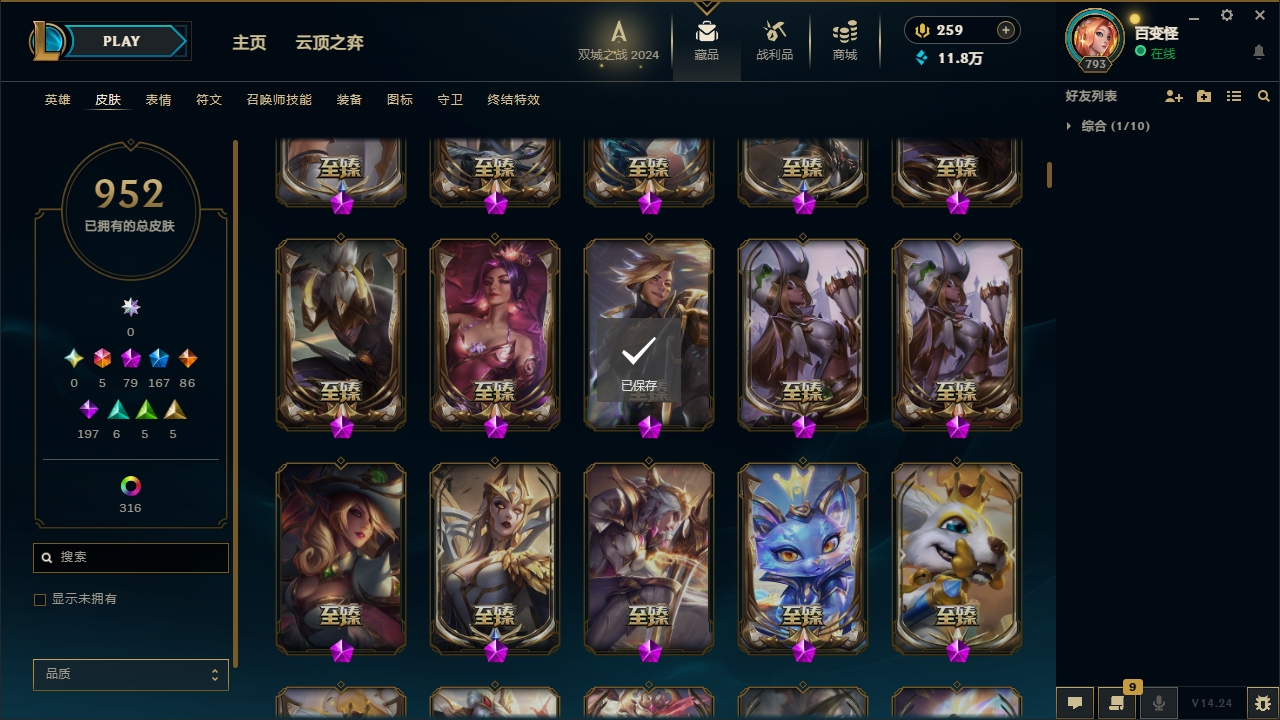The image size is (1280, 720).
Task: Open the 品质 sort dropdown
Action: pyautogui.click(x=131, y=674)
